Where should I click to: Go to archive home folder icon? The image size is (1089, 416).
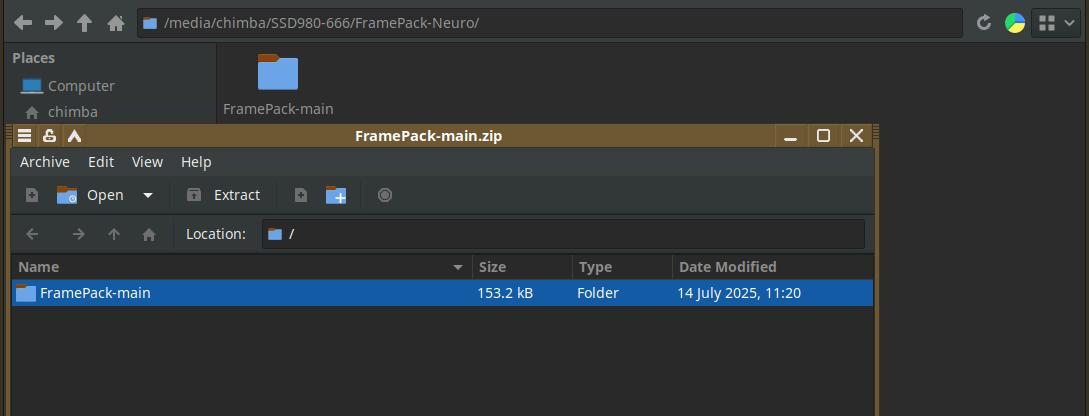tap(149, 234)
